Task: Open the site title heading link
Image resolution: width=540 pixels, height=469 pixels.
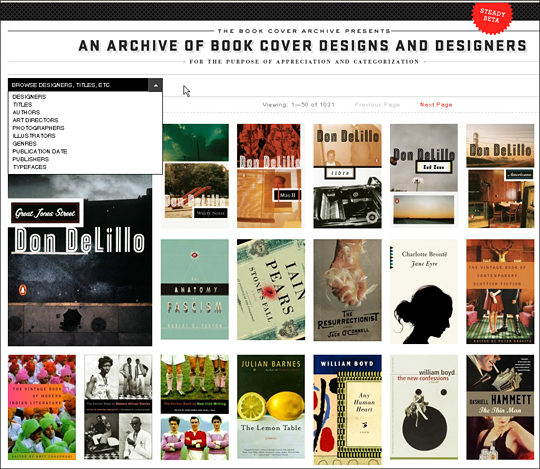Action: pyautogui.click(x=303, y=46)
